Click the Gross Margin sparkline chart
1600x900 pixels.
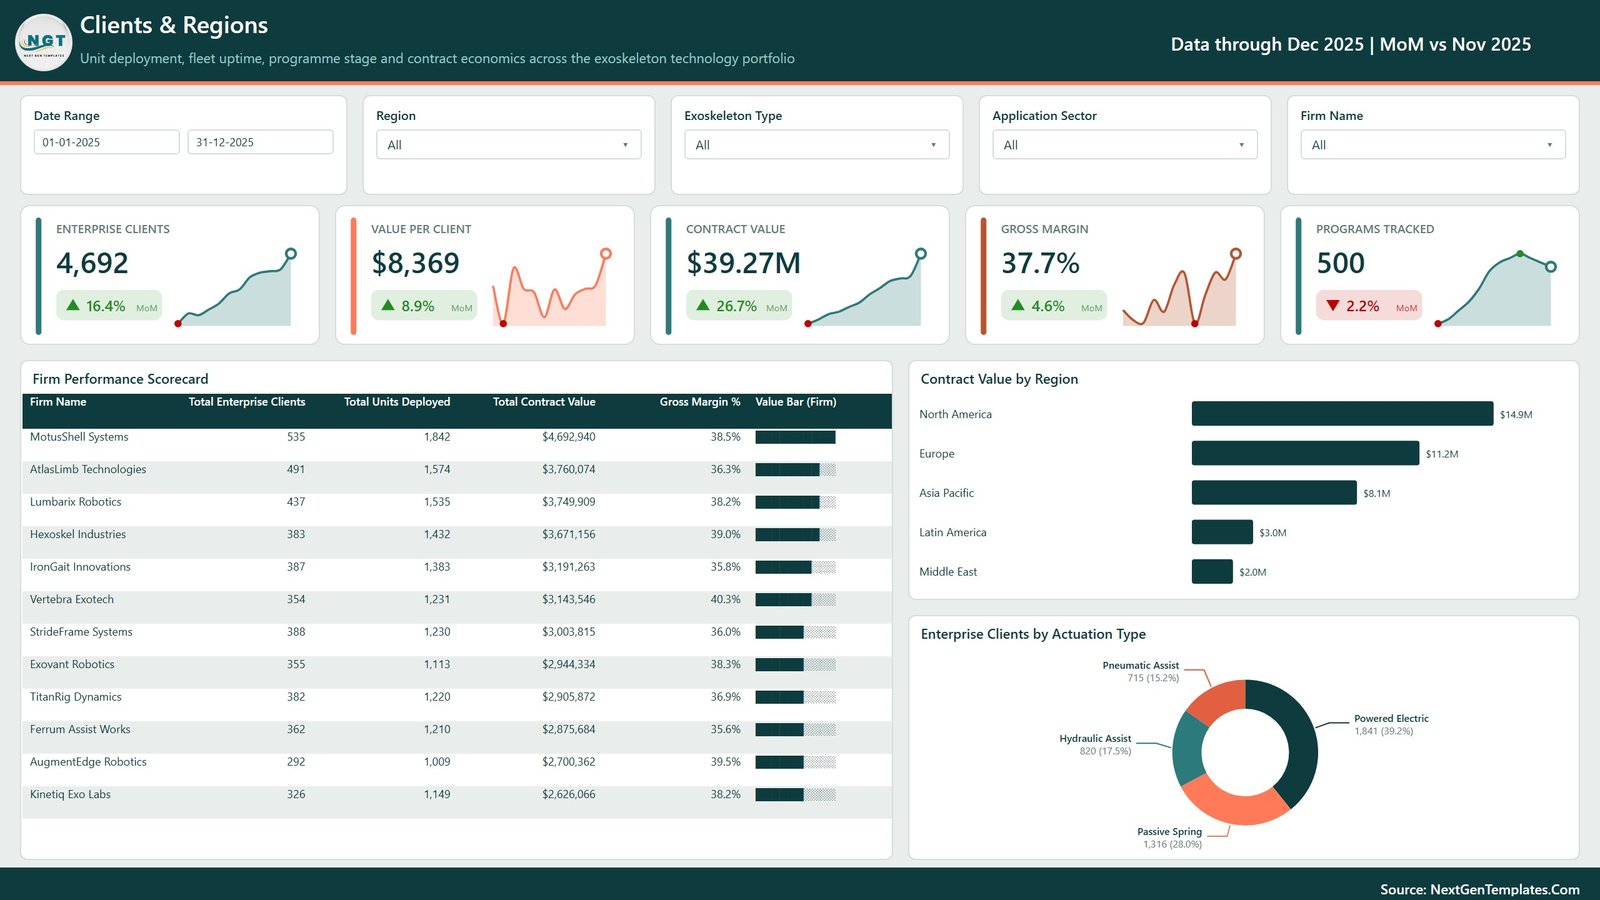coord(1181,288)
